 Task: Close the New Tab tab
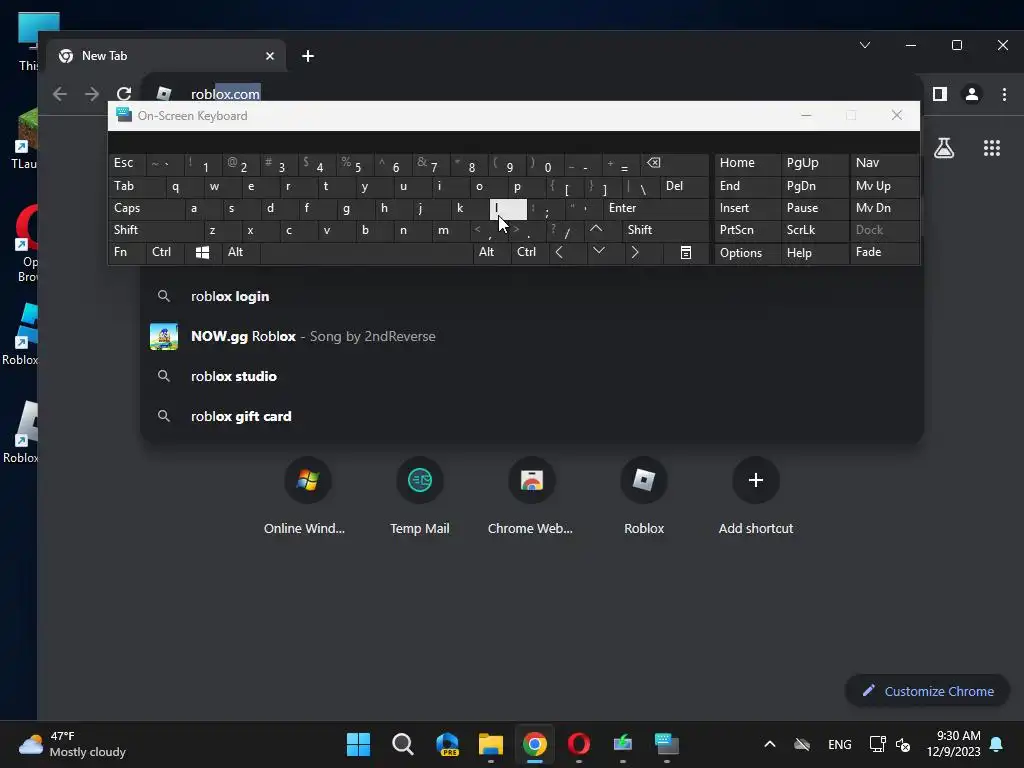coord(270,56)
